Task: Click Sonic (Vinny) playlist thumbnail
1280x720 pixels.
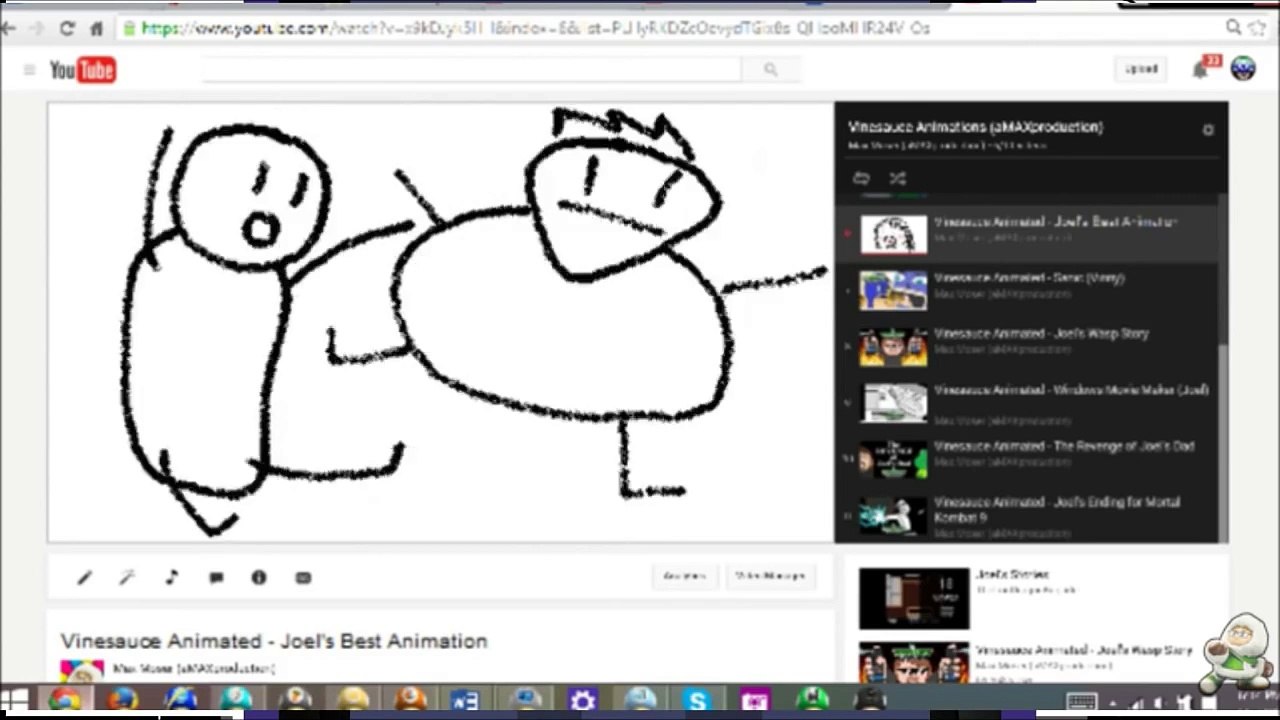Action: [x=893, y=291]
